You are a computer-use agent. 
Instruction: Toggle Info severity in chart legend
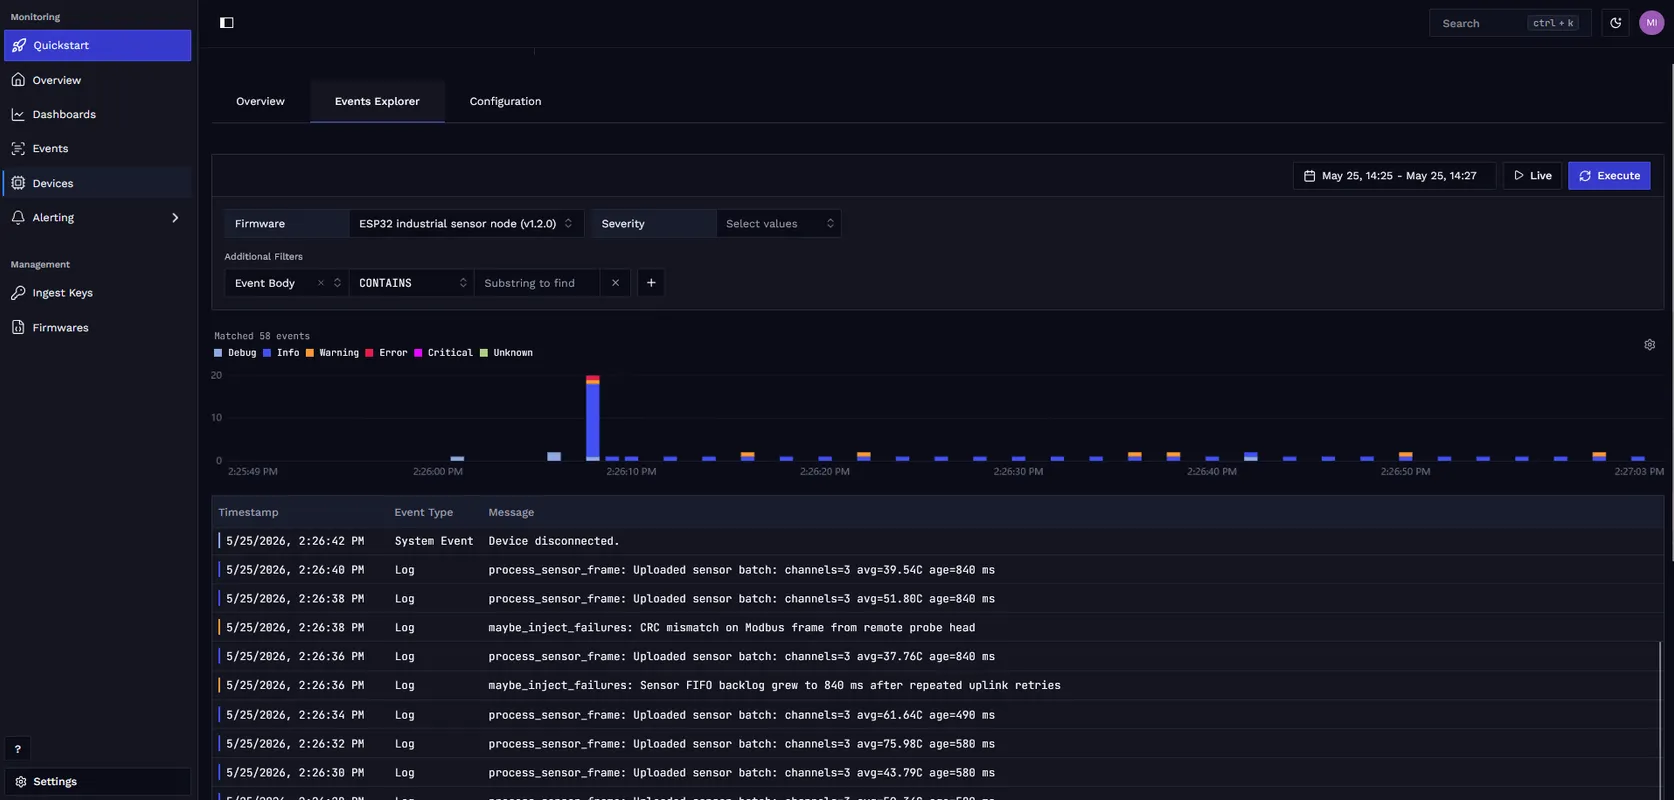tap(281, 353)
